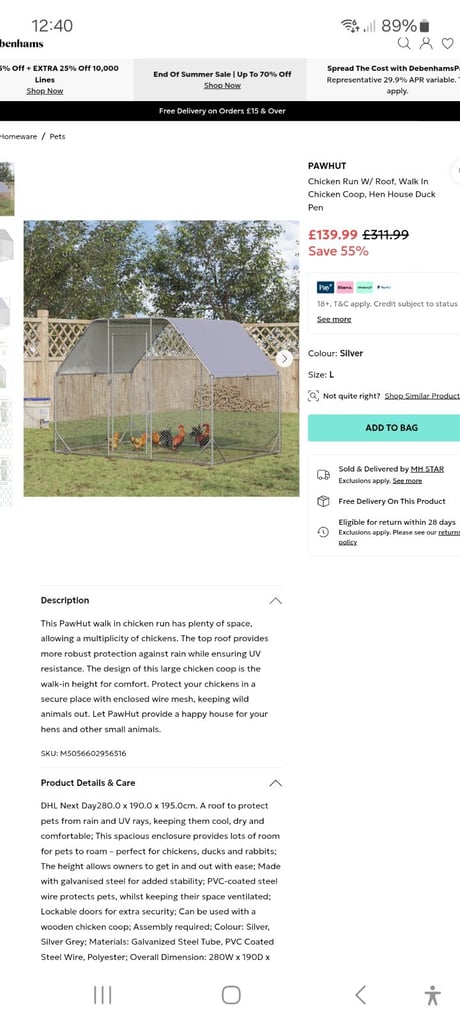This screenshot has height=1024, width=460.
Task: Tap the visual search icon beside Not quite right
Action: [x=314, y=396]
